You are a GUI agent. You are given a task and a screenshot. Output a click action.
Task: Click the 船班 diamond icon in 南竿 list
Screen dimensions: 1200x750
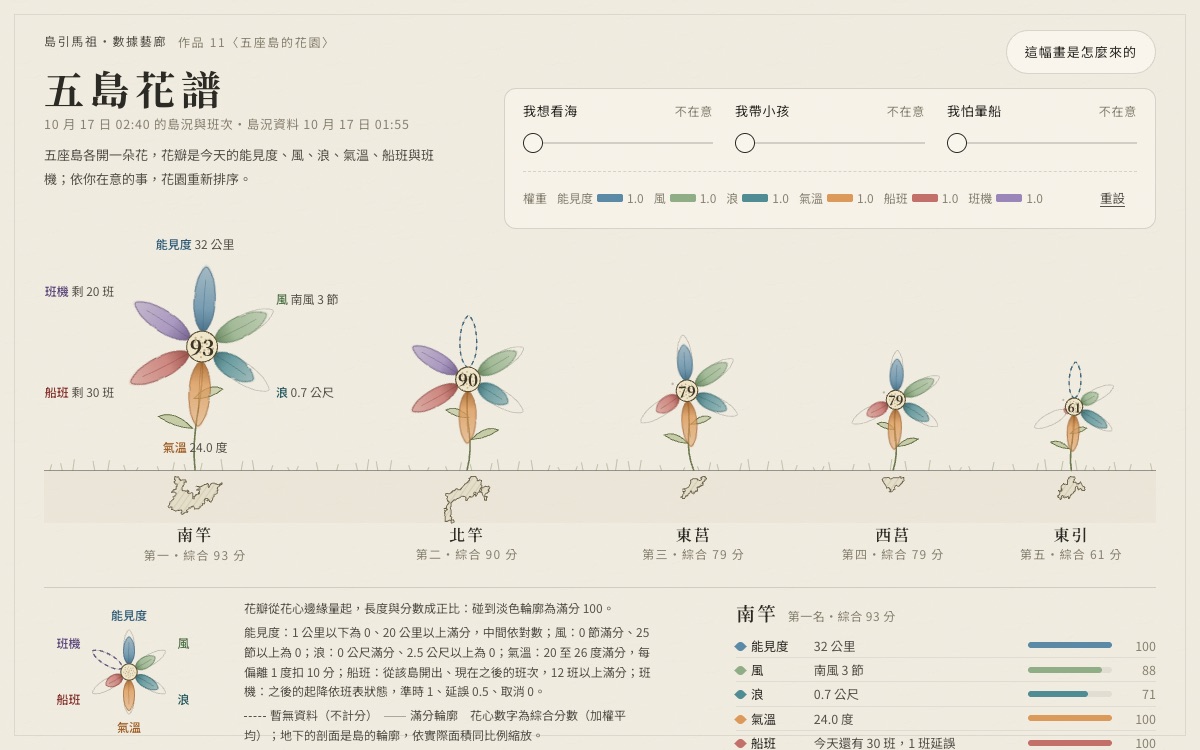[740, 743]
